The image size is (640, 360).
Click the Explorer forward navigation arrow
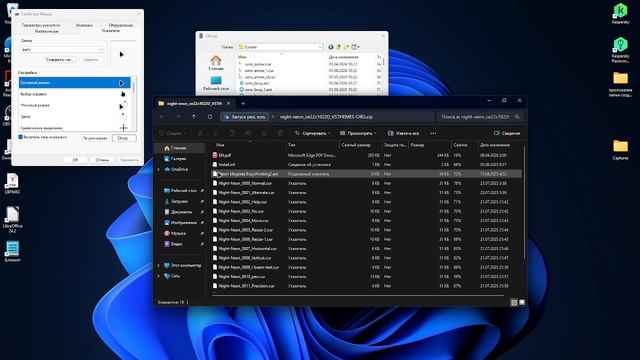178,117
